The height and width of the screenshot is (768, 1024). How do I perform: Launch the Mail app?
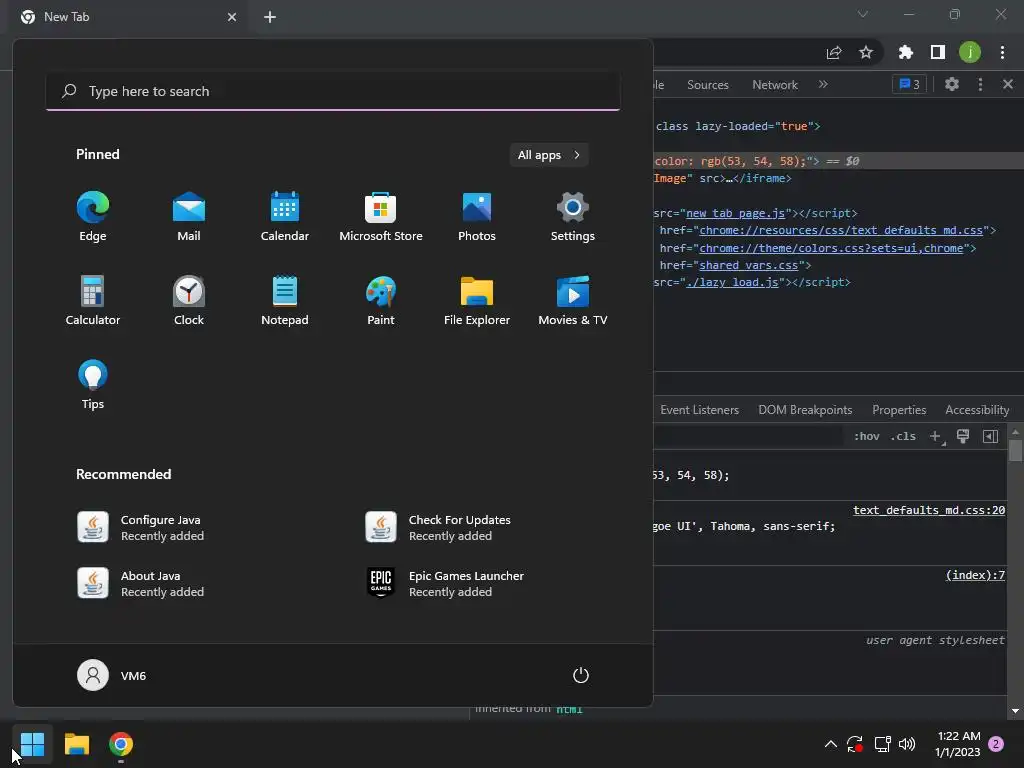[189, 217]
